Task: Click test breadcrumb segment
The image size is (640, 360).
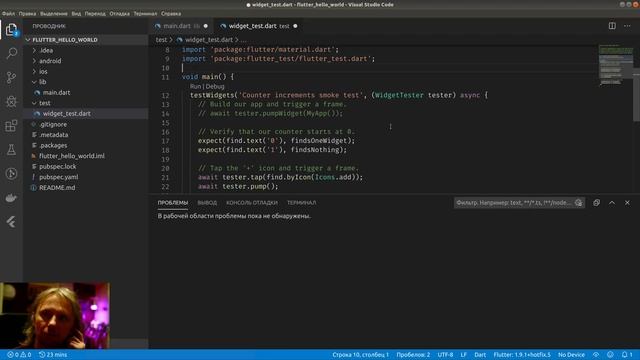Action: pyautogui.click(x=161, y=40)
